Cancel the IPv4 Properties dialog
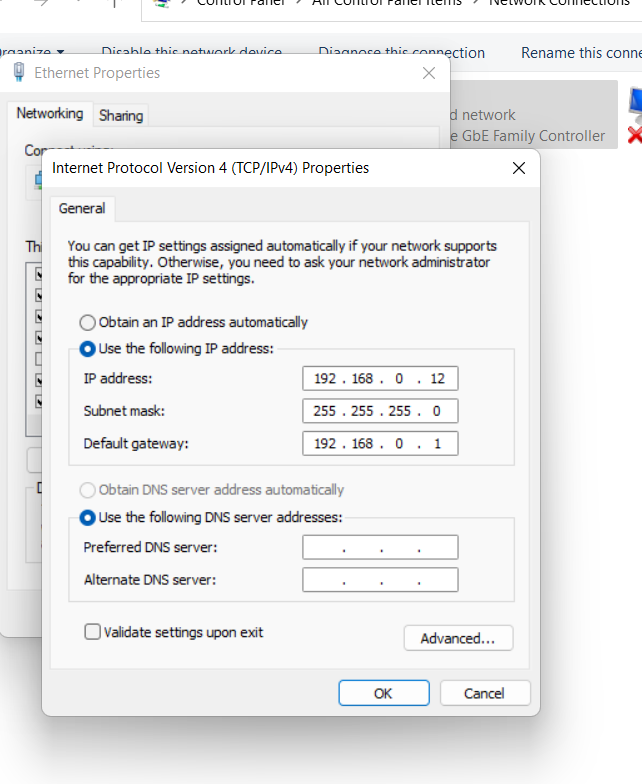Image resolution: width=642 pixels, height=784 pixels. [484, 693]
